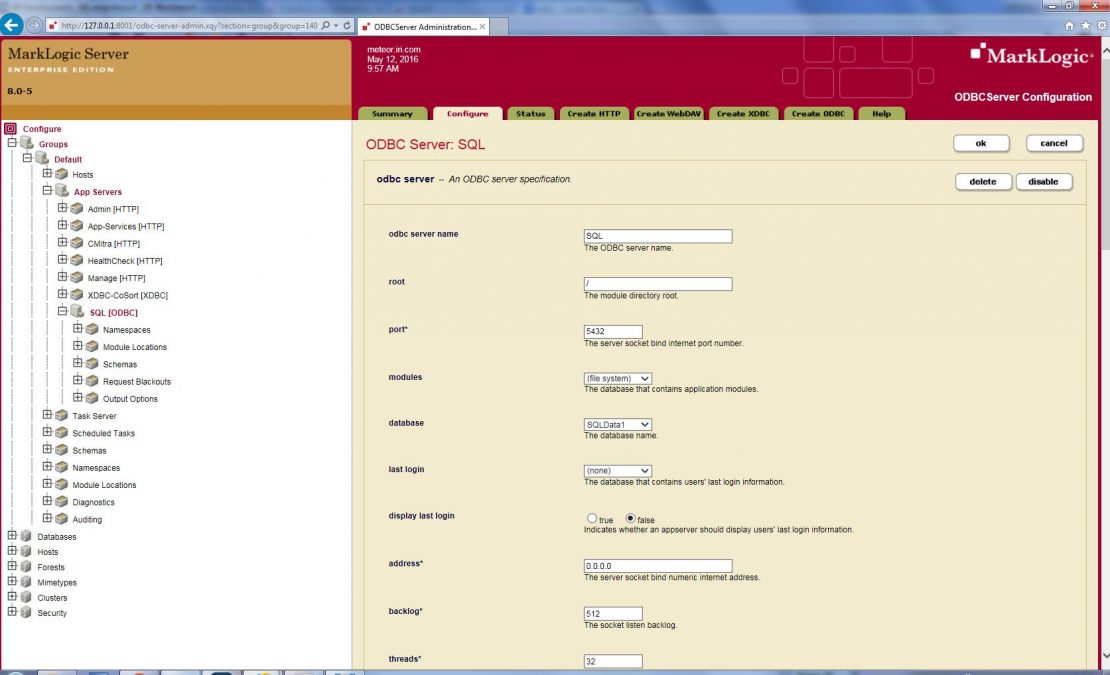The height and width of the screenshot is (675, 1110).
Task: Expand the Request Blackouts tree node
Action: pyautogui.click(x=78, y=380)
